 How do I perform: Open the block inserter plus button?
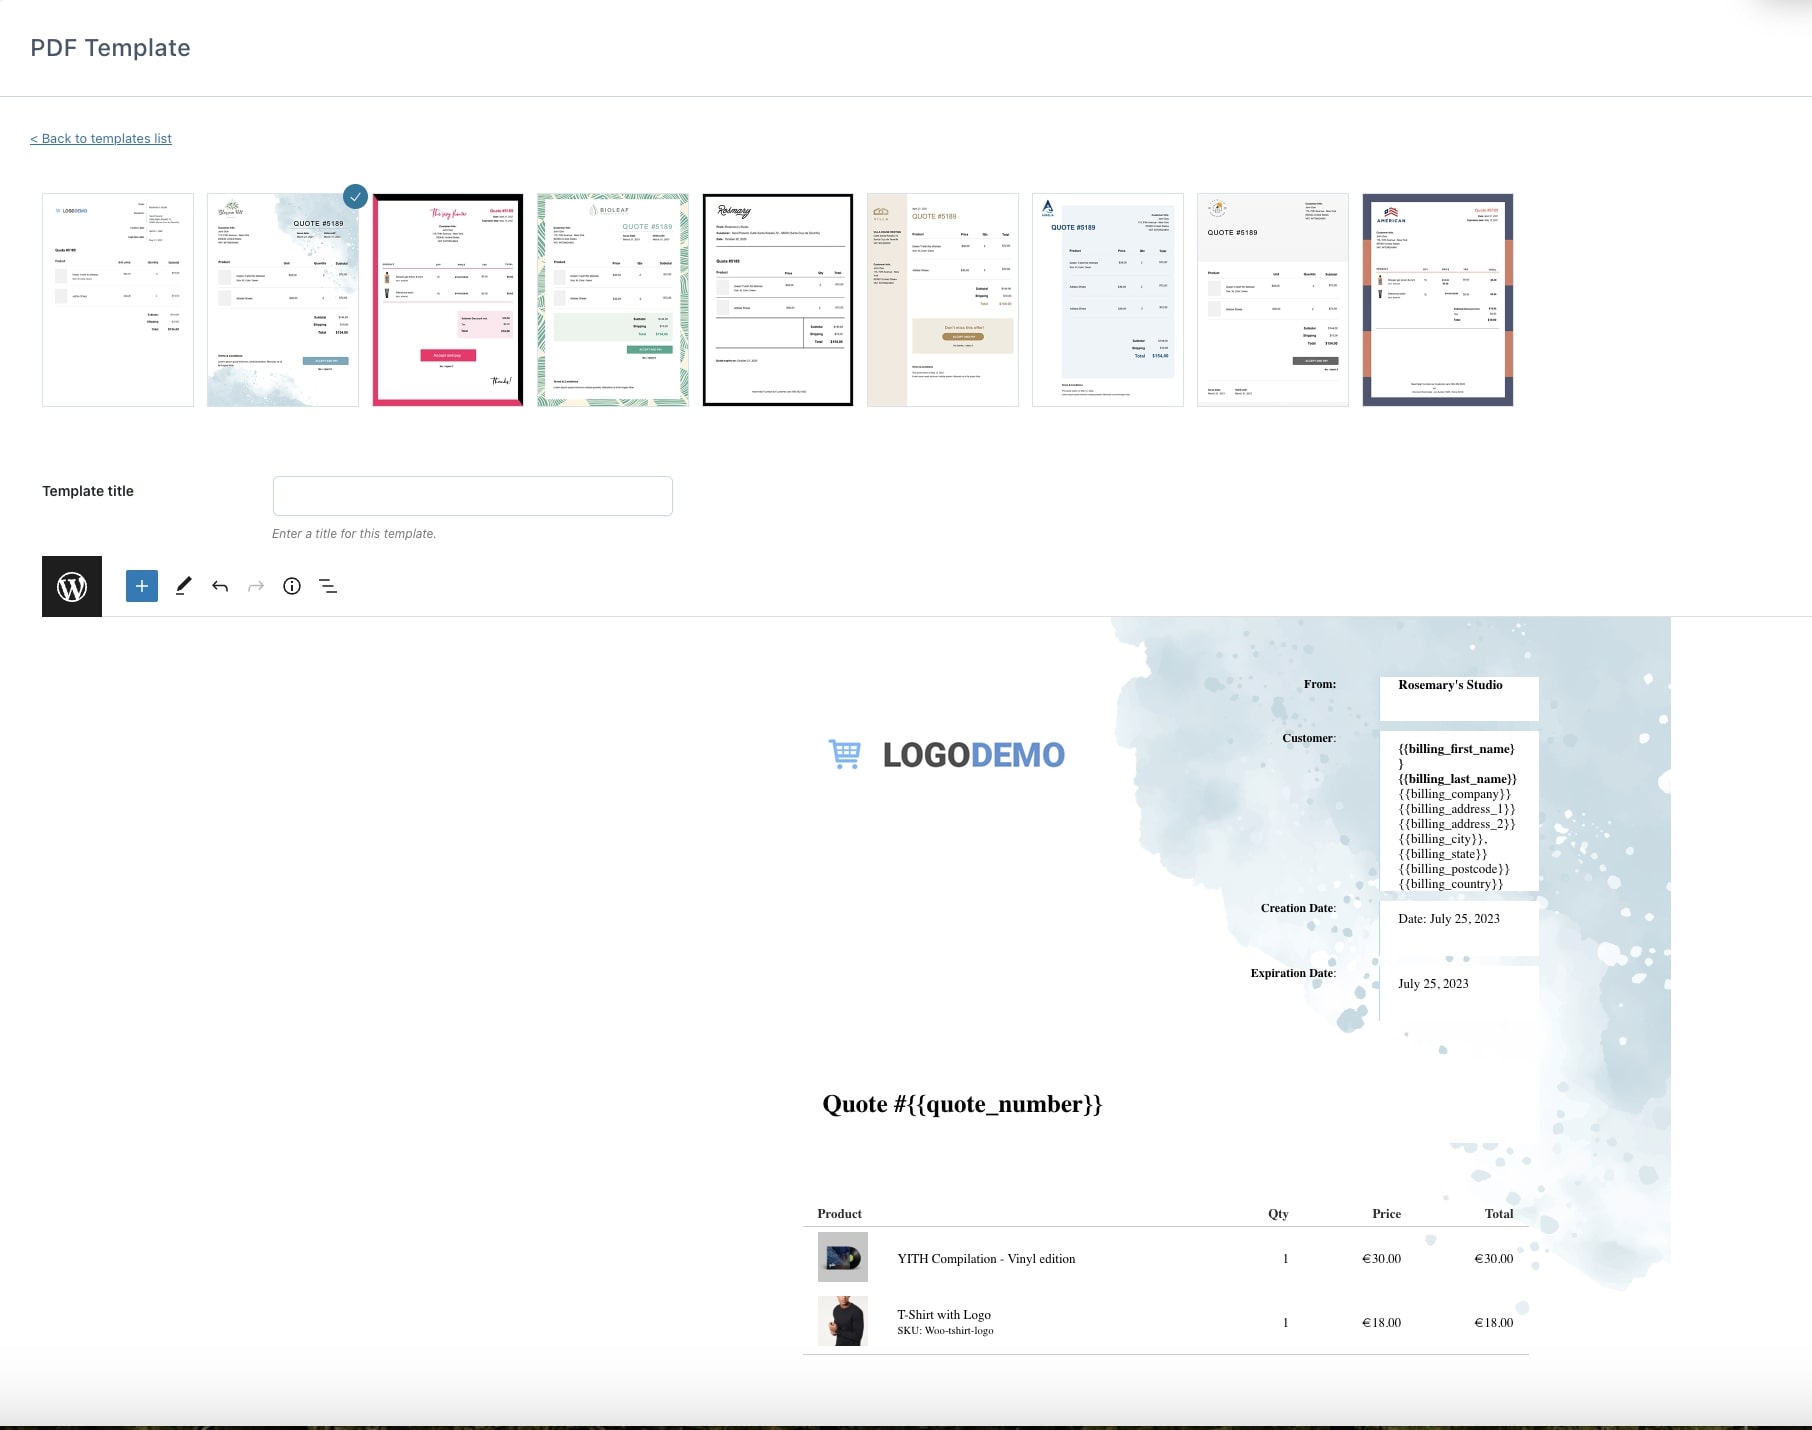142,586
